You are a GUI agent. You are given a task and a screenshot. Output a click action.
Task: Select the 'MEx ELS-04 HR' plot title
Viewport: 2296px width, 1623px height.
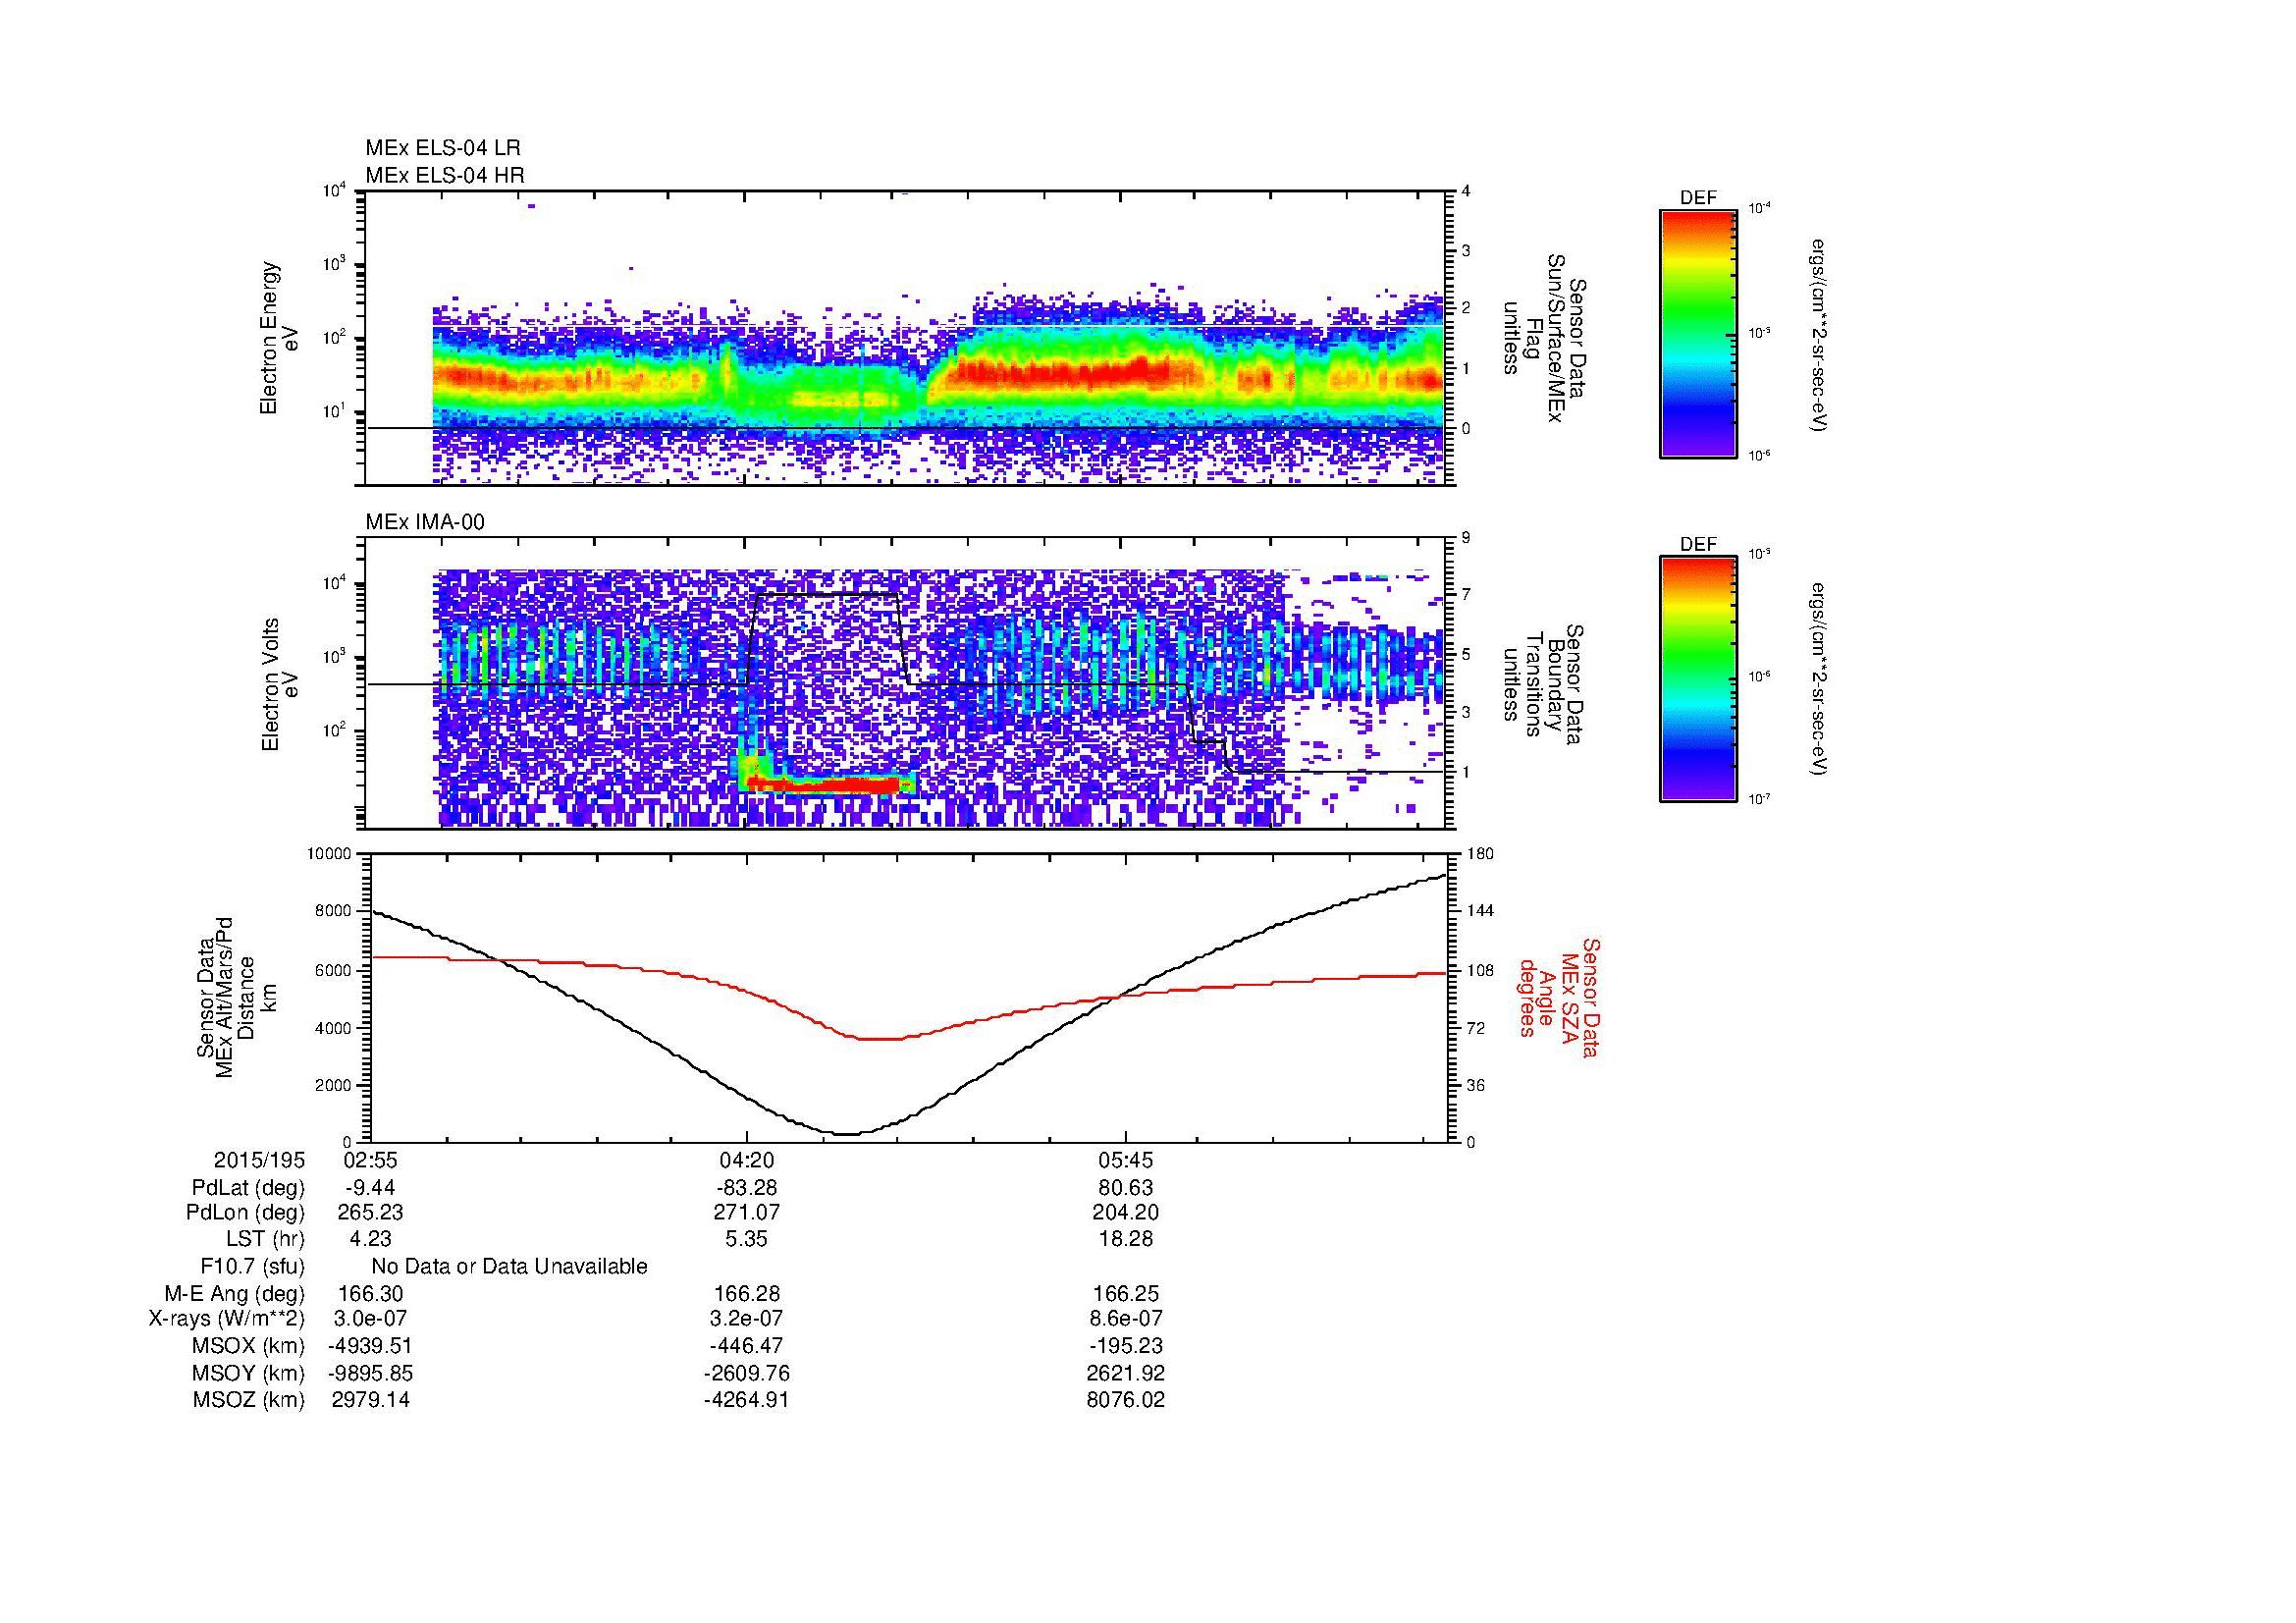pos(445,175)
